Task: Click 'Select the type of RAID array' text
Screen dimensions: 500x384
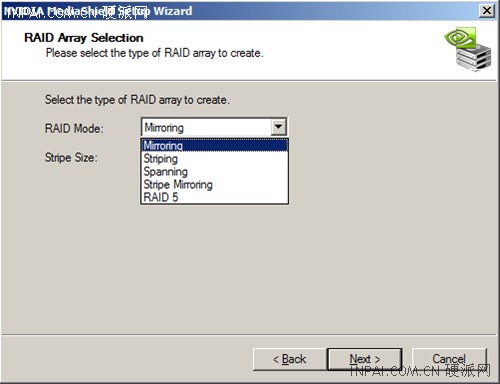Action: pyautogui.click(x=137, y=100)
